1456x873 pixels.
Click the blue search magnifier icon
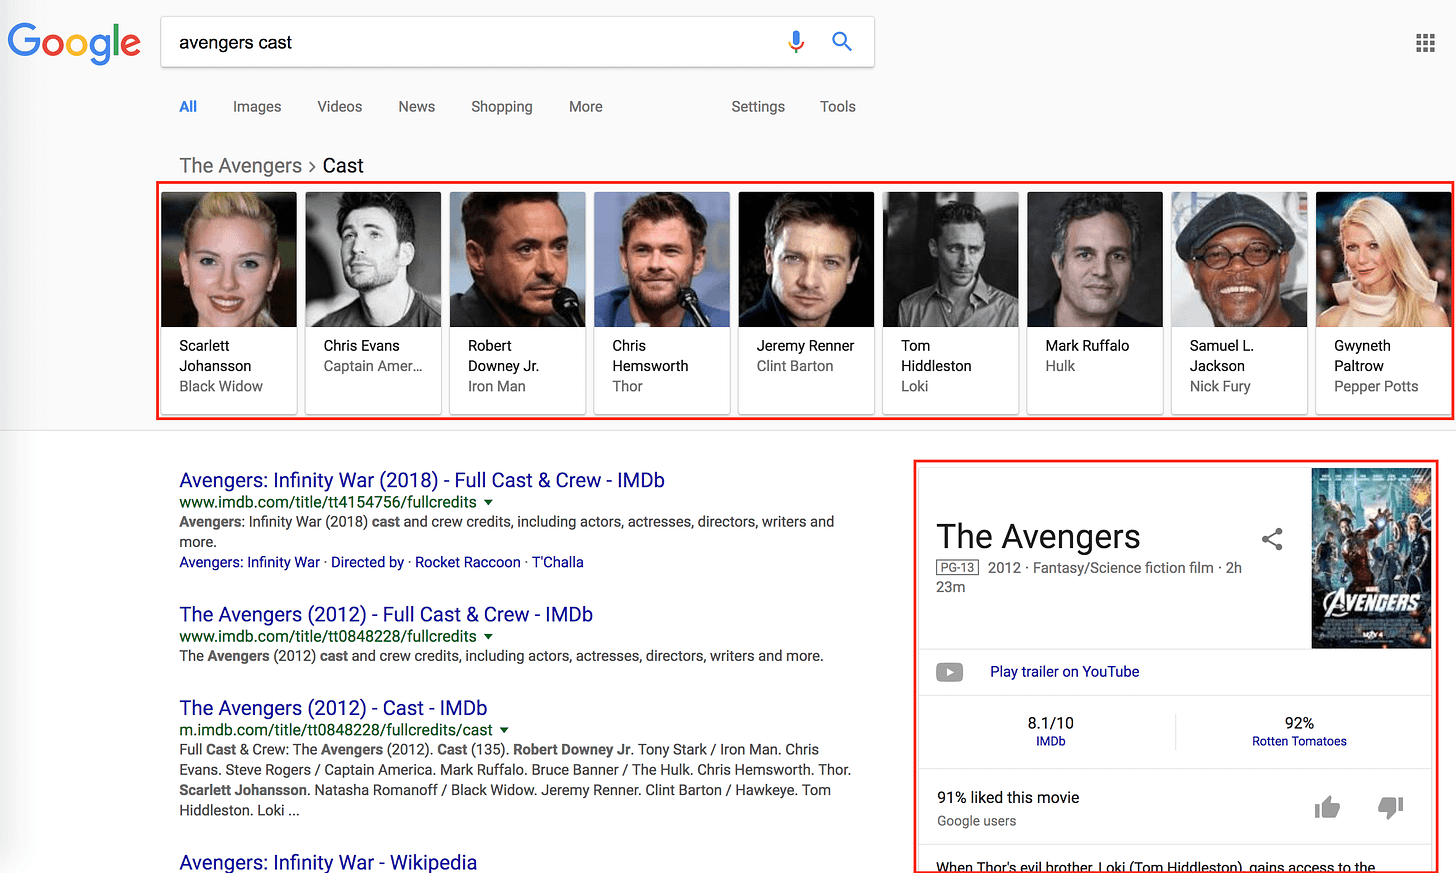(x=842, y=42)
